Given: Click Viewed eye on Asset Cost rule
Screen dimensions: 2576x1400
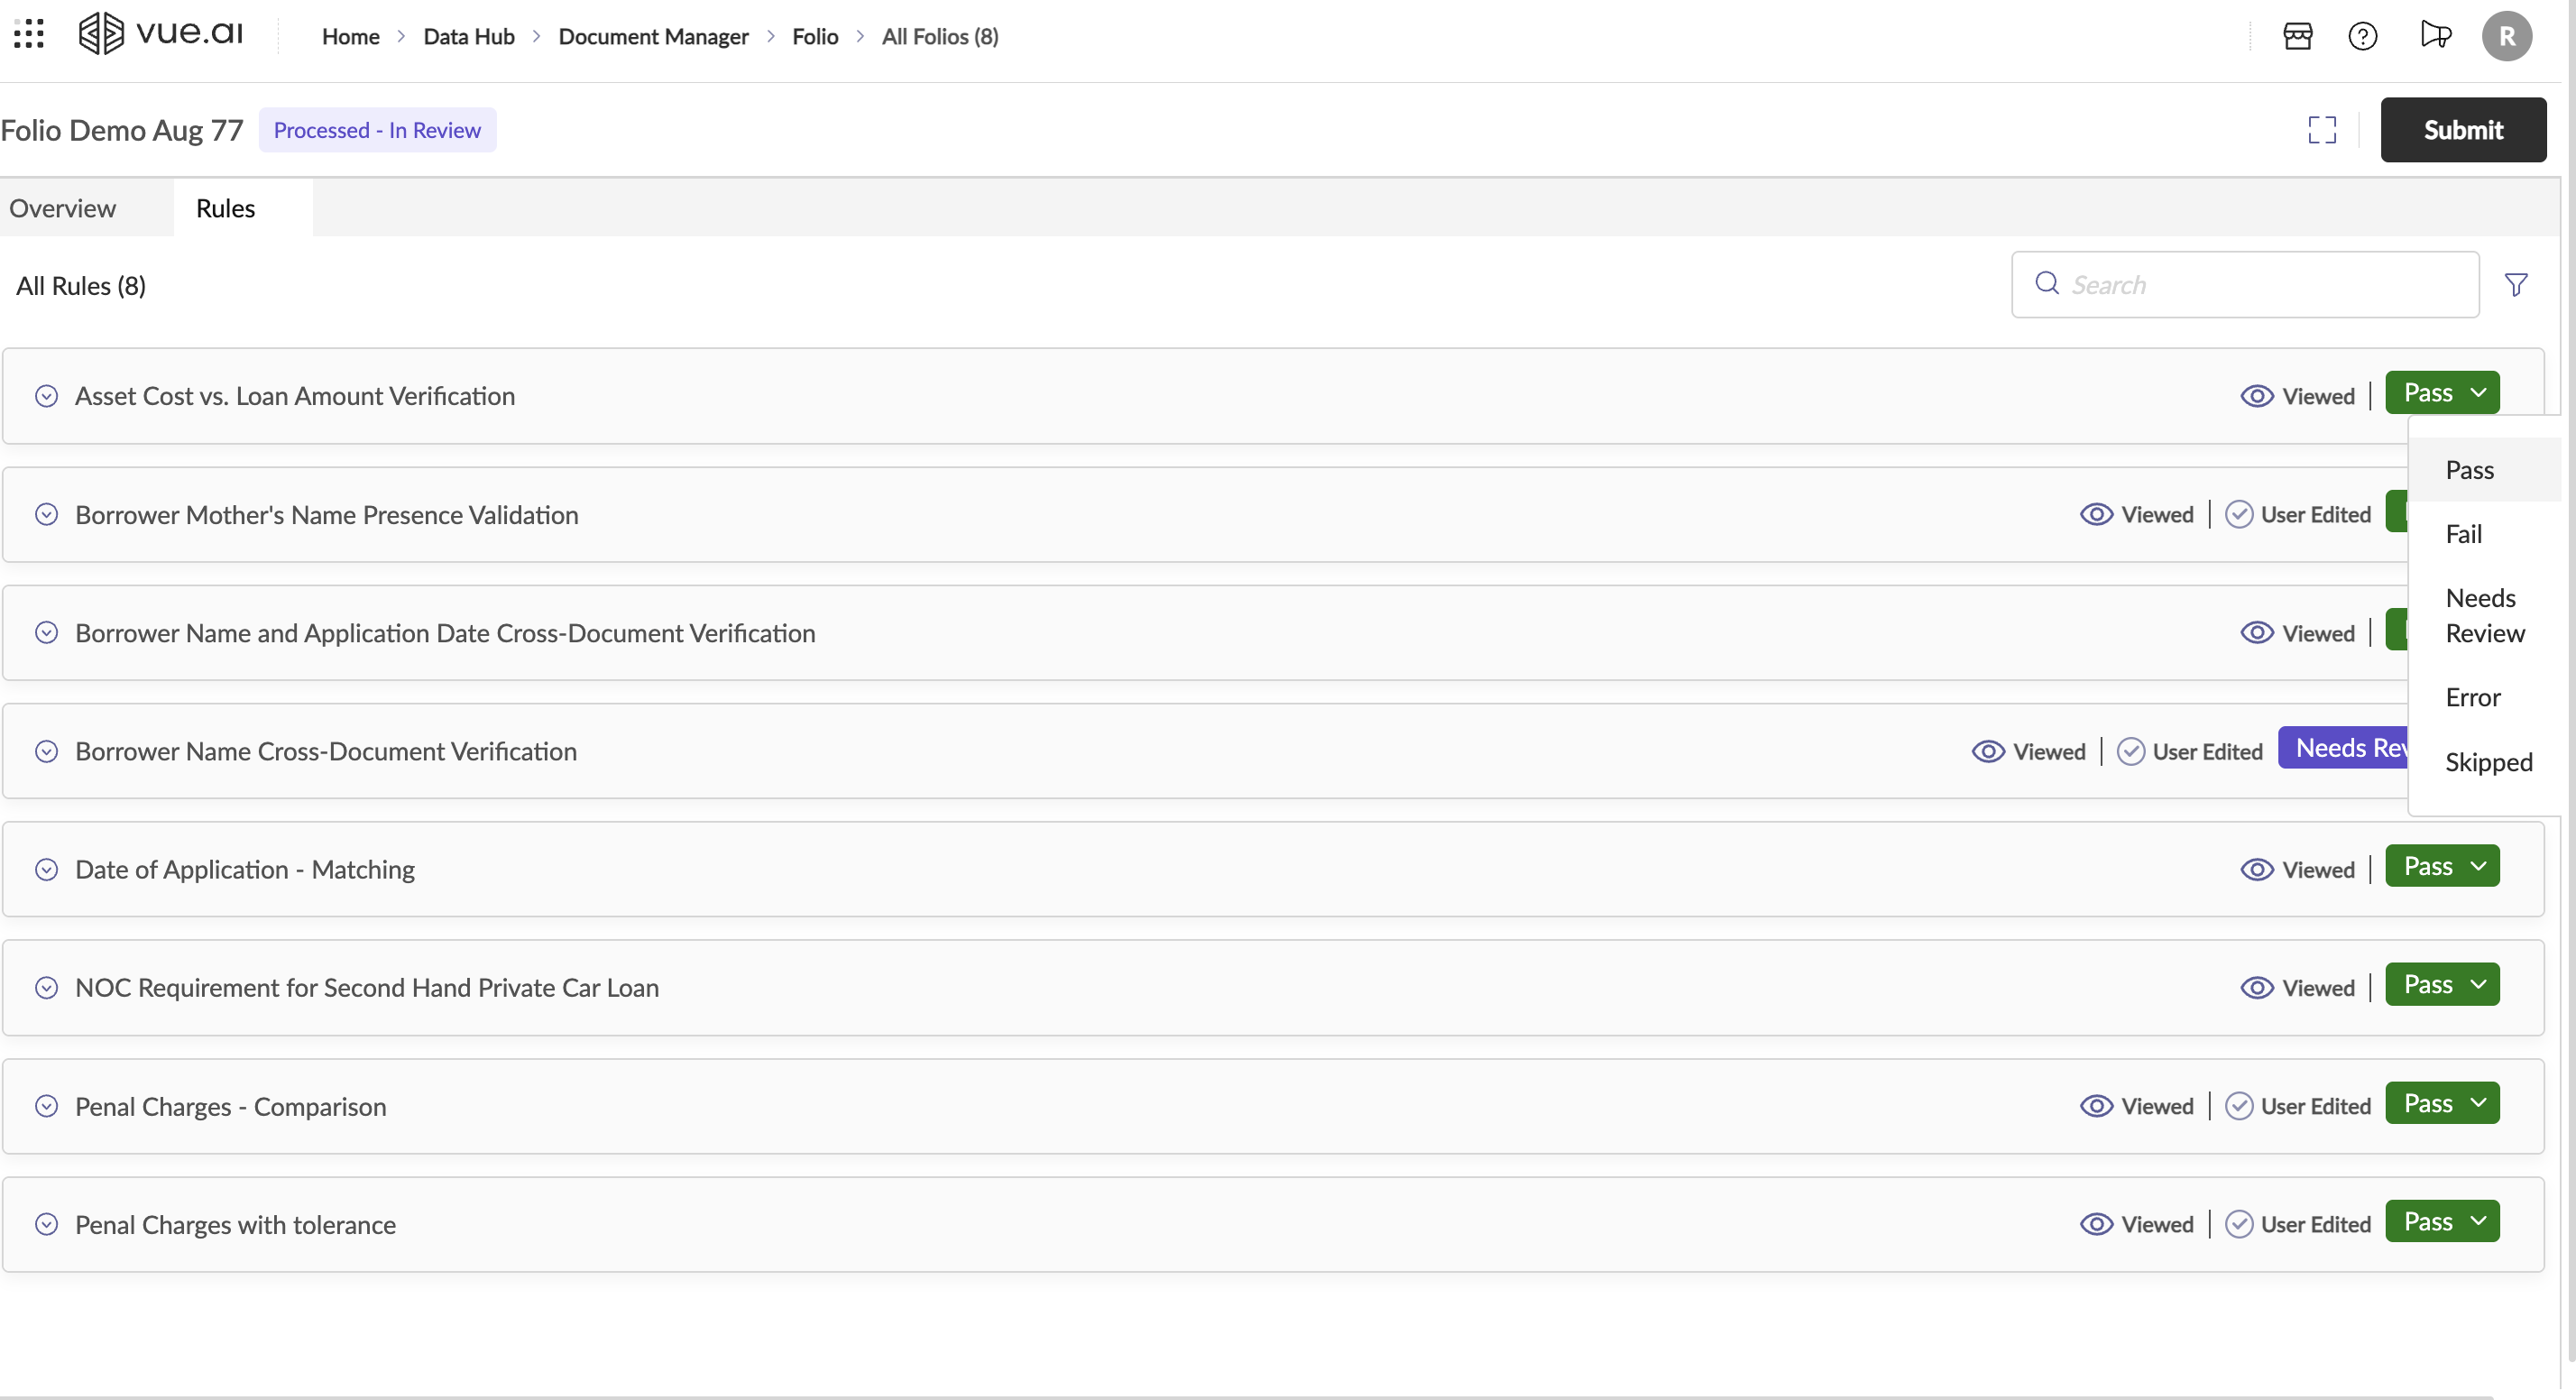Looking at the screenshot, I should [x=2257, y=396].
